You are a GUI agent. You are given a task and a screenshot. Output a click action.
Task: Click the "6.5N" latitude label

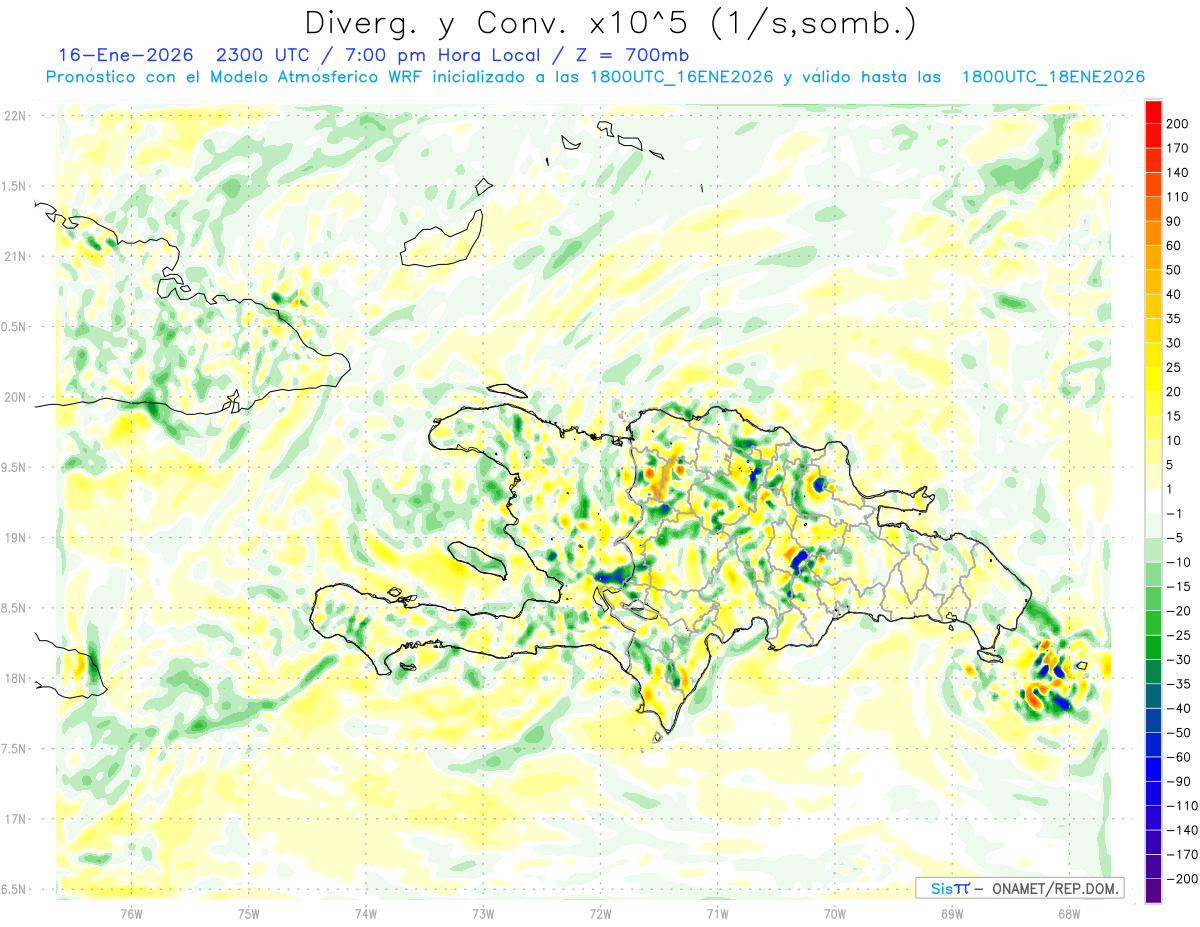[15, 890]
